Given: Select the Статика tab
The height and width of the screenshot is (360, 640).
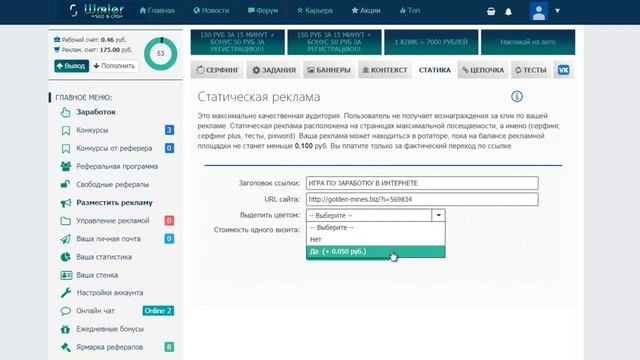Looking at the screenshot, I should (x=435, y=70).
